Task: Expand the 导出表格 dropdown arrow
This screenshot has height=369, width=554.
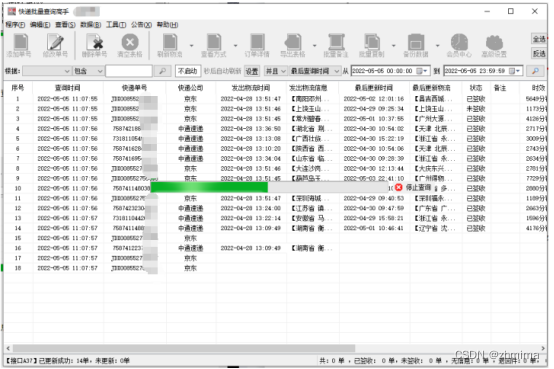Action: tap(314, 46)
